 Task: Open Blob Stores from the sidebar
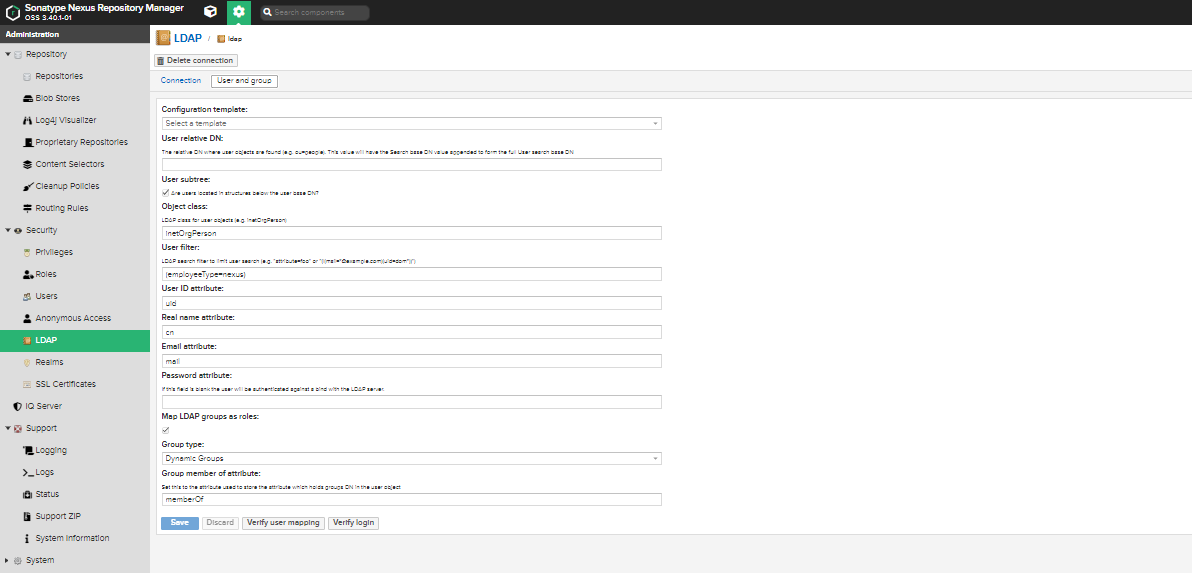click(57, 98)
